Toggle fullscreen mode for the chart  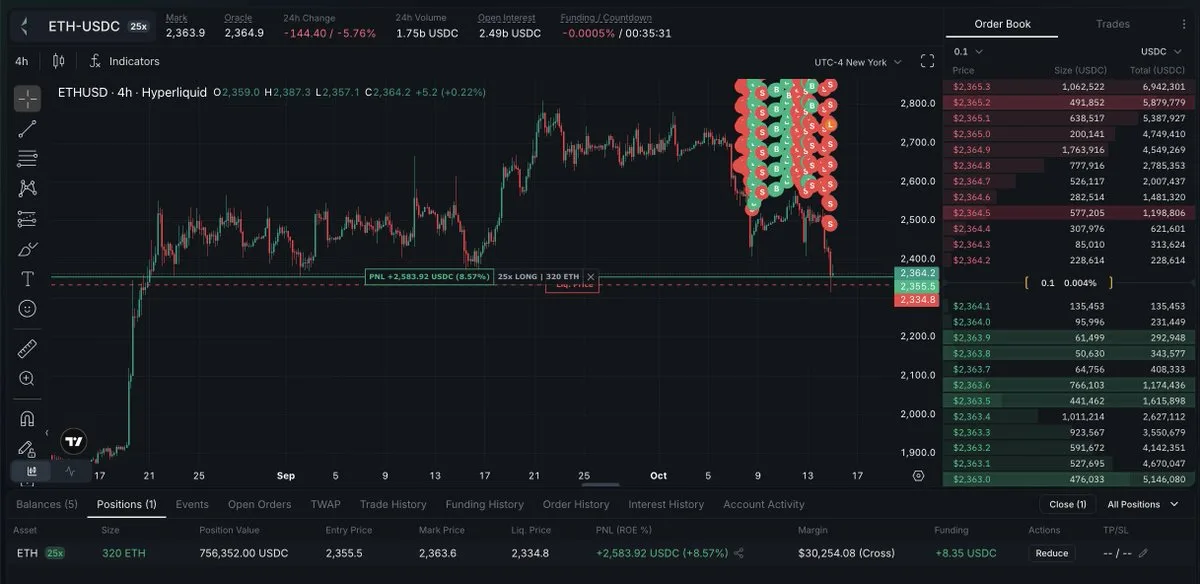(927, 61)
